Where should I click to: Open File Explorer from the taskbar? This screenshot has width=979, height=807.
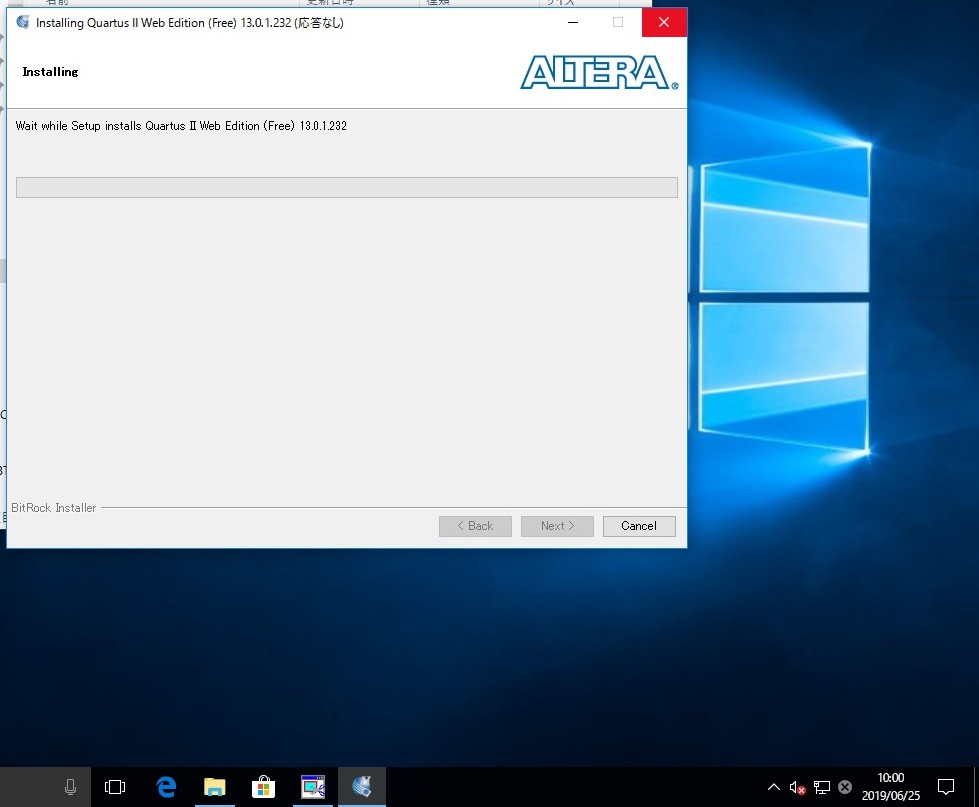click(215, 787)
